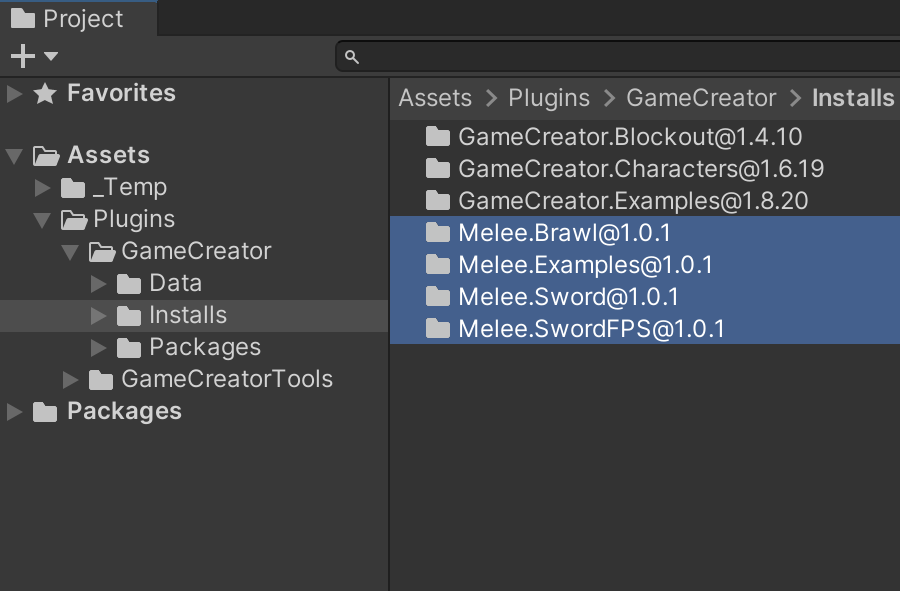
Task: Expand the GameCreatorTools folder
Action: click(70, 380)
